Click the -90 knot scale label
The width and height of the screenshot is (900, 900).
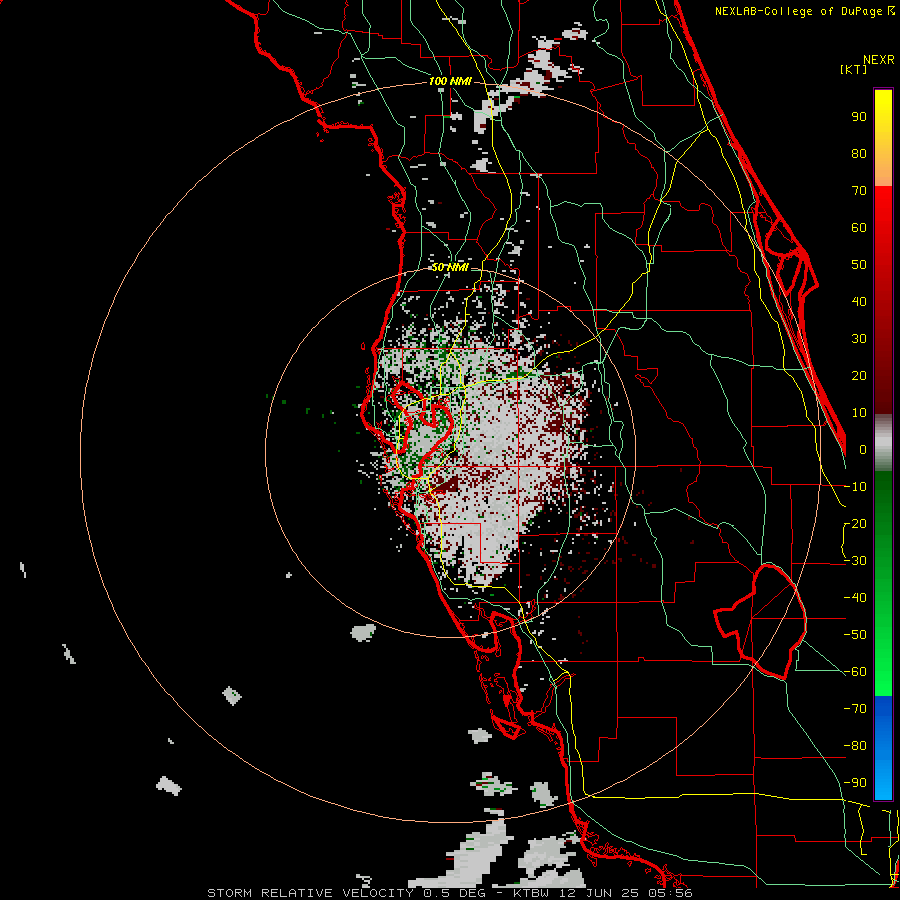[x=855, y=783]
